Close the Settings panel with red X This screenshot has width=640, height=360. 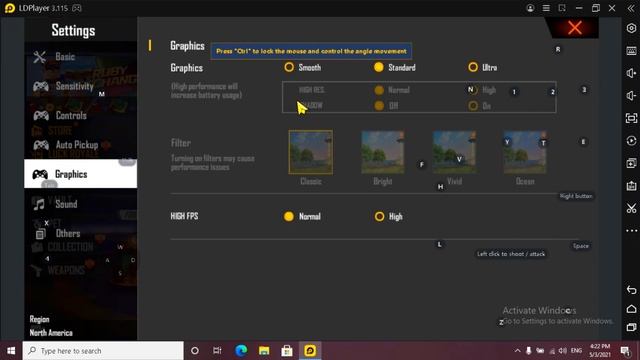(x=575, y=28)
